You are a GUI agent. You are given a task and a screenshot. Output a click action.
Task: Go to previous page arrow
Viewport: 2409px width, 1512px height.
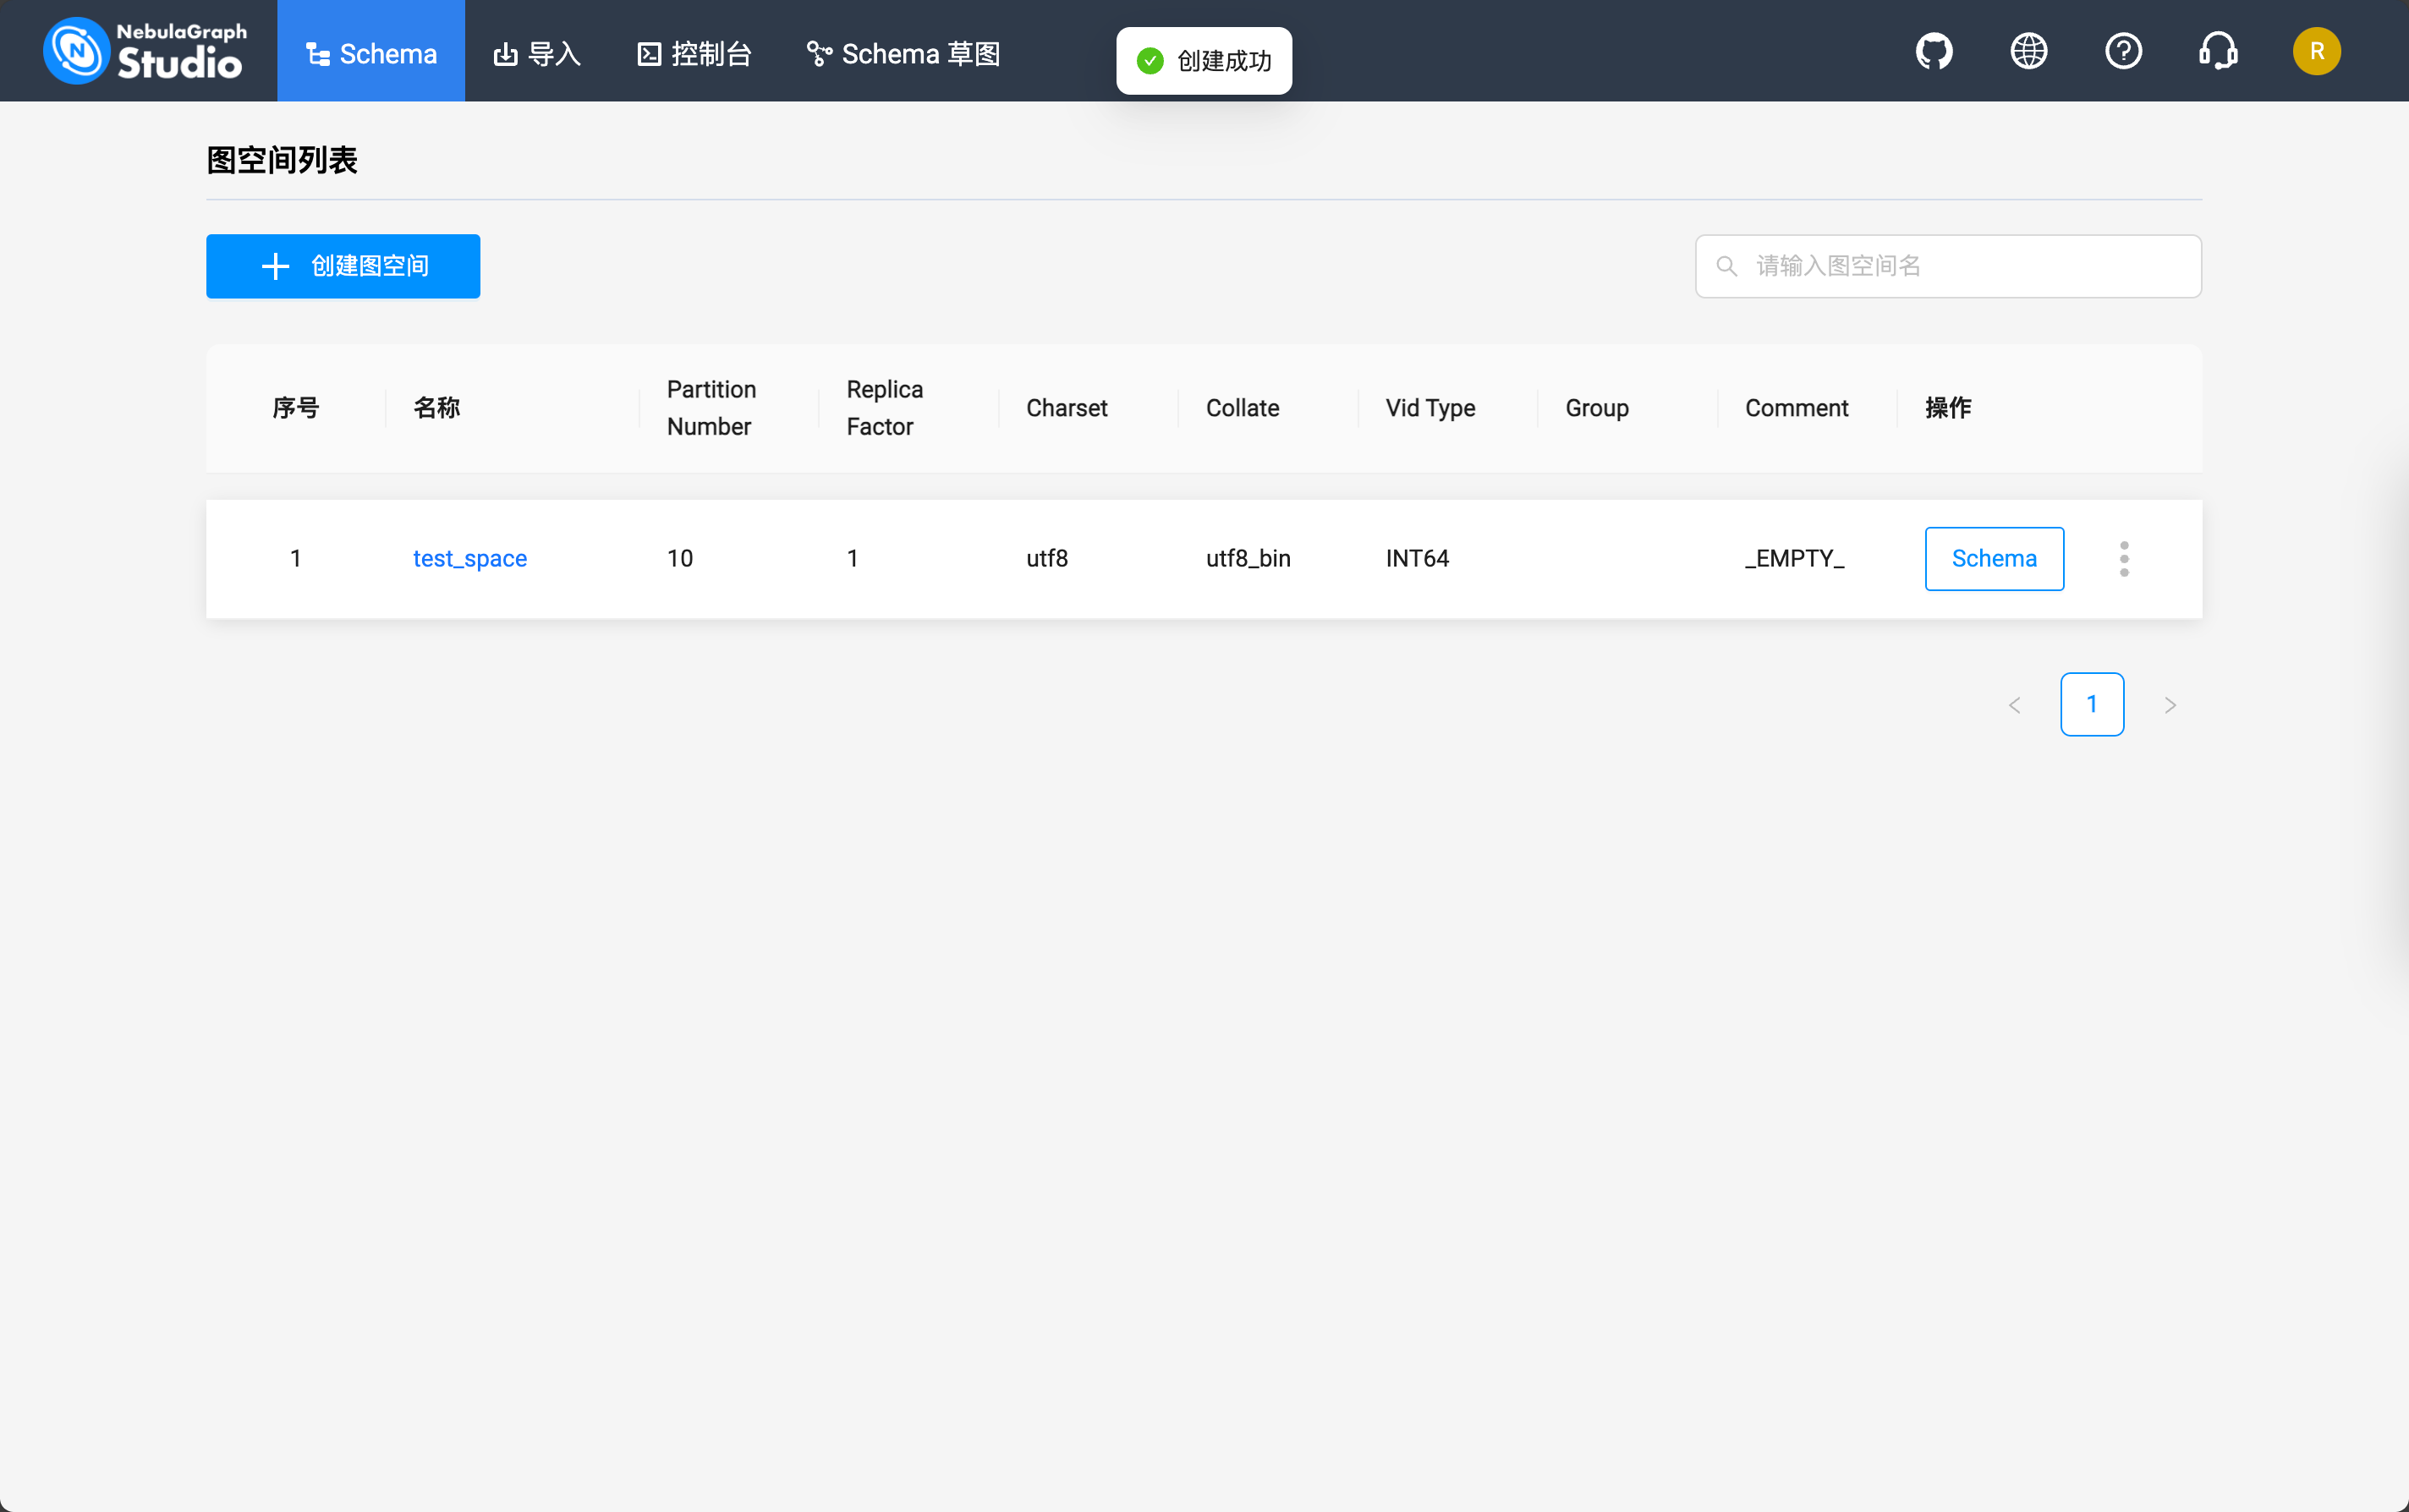(x=2014, y=705)
